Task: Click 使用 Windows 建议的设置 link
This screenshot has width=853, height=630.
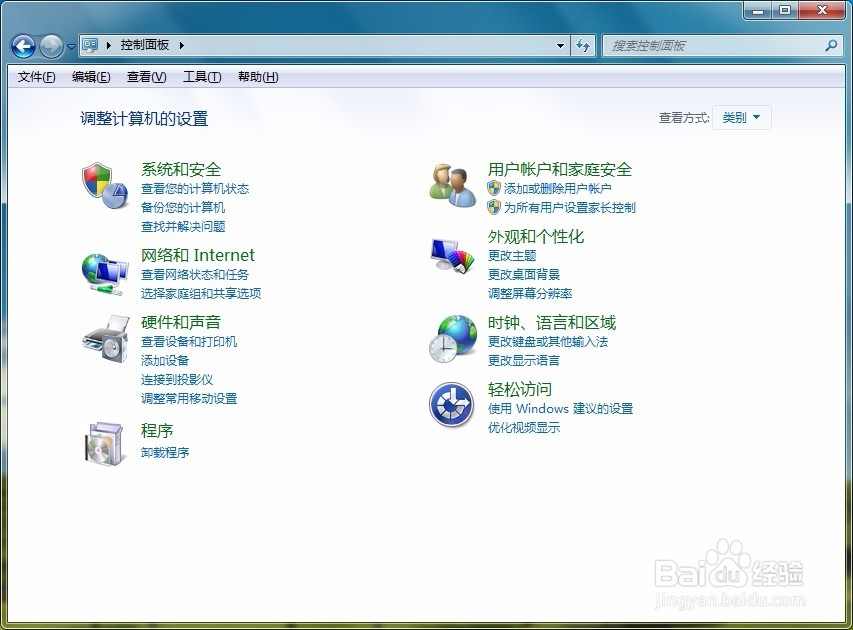Action: point(560,409)
